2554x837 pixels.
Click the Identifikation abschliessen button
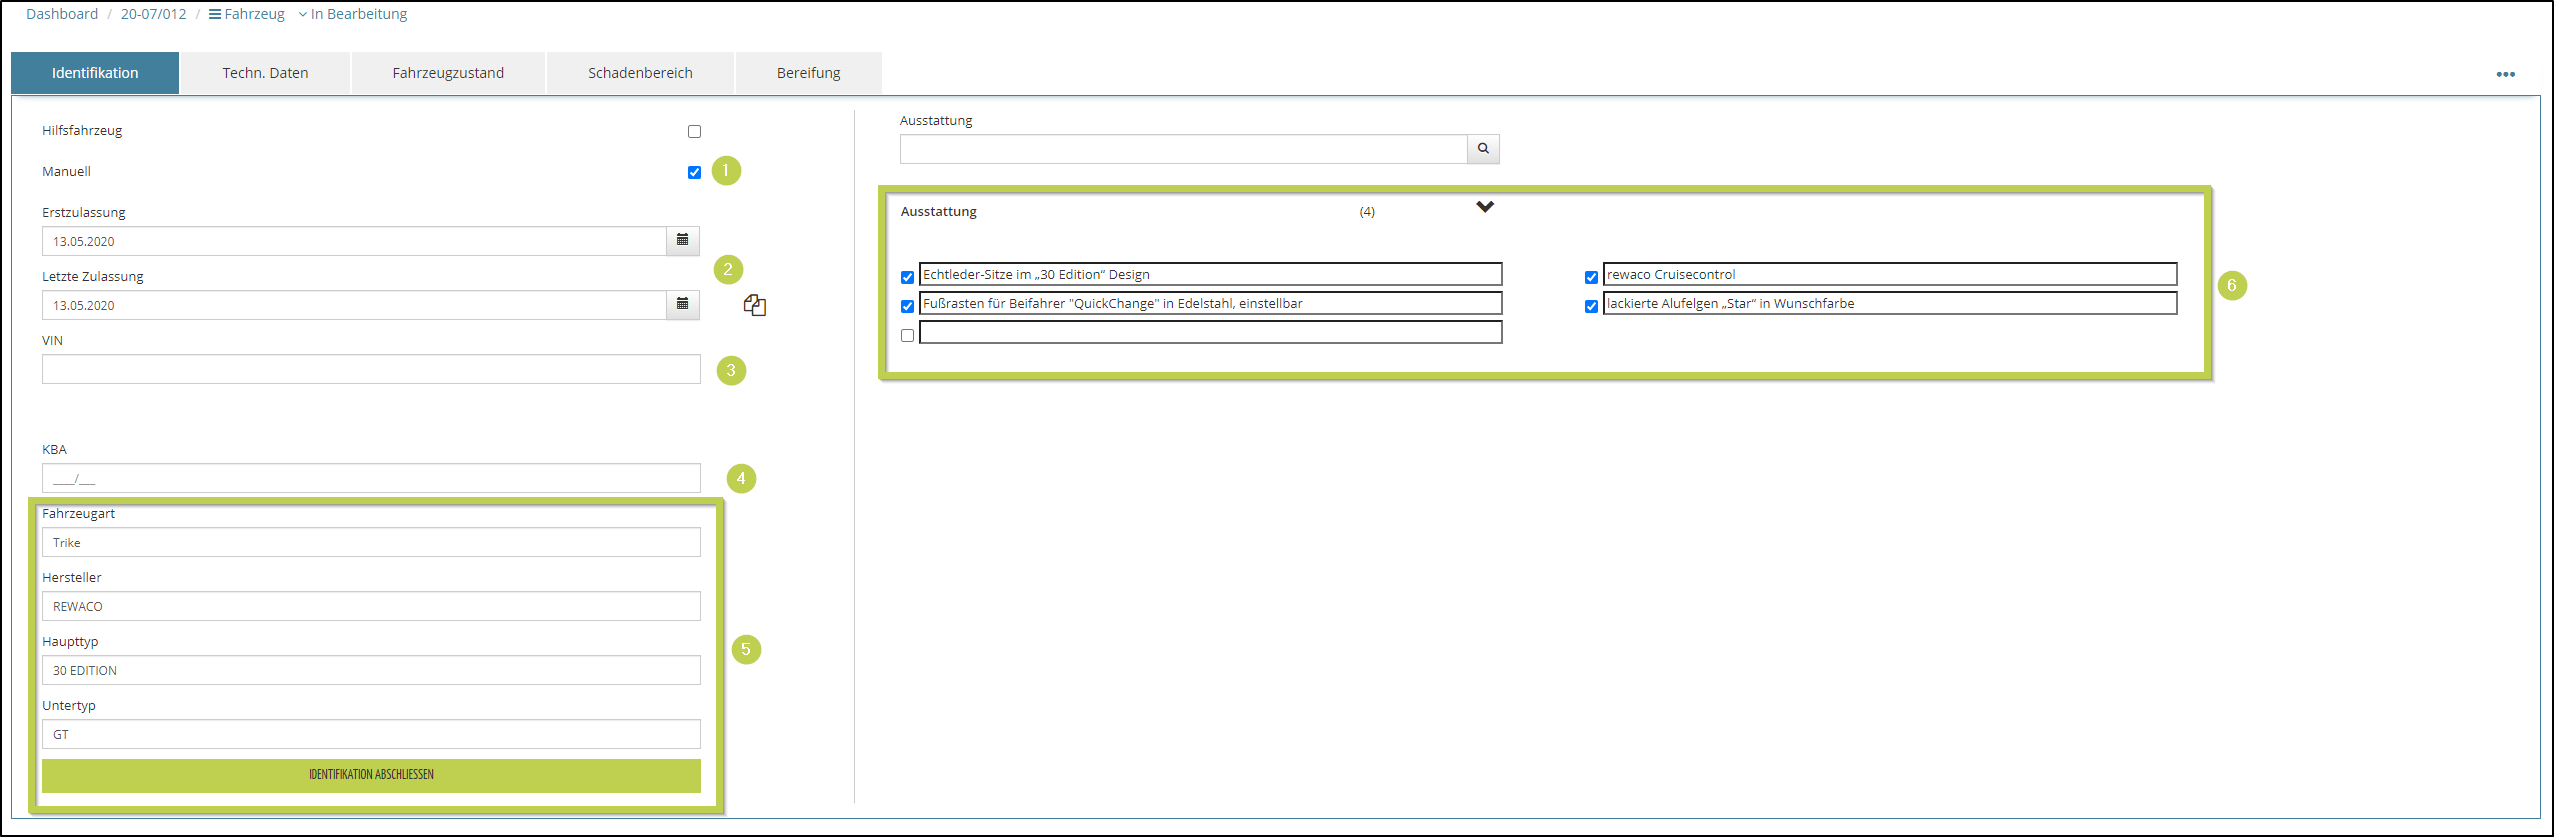pyautogui.click(x=371, y=775)
